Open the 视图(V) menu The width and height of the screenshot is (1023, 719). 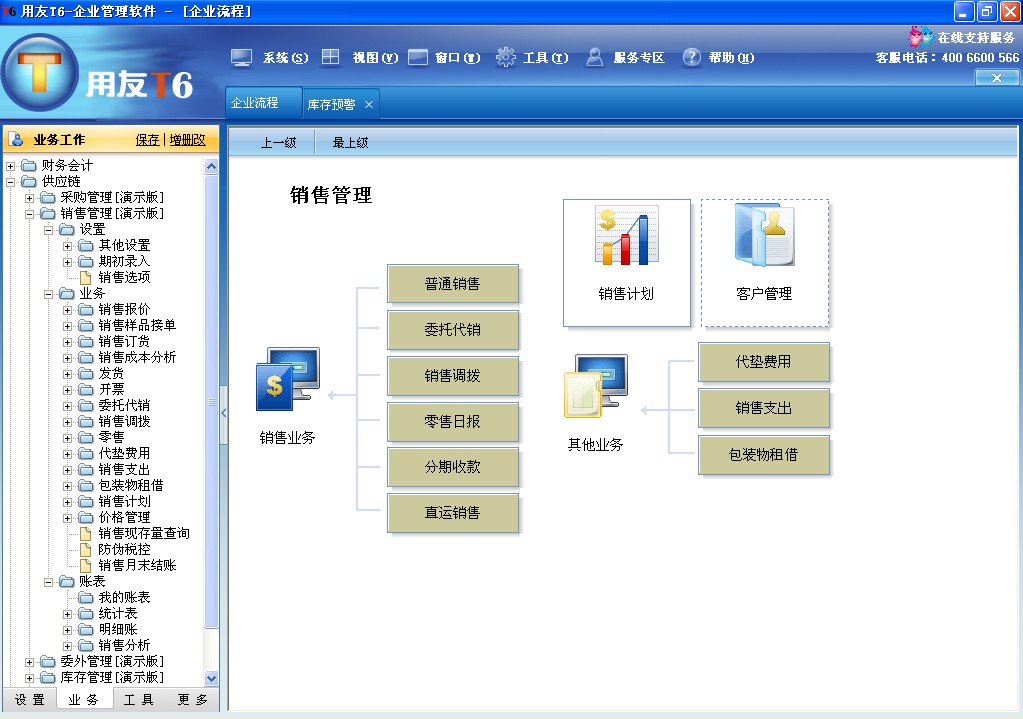(375, 58)
